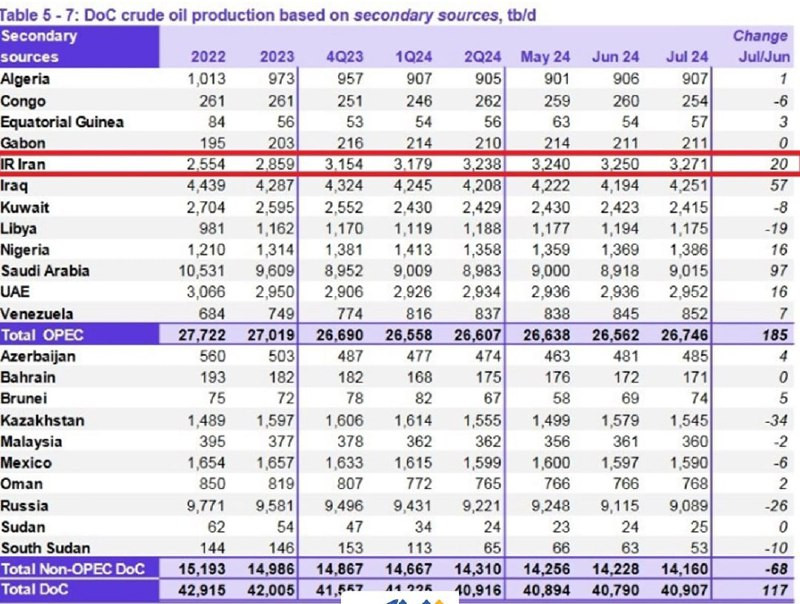Click the Total OPEC row header

[x=42, y=335]
